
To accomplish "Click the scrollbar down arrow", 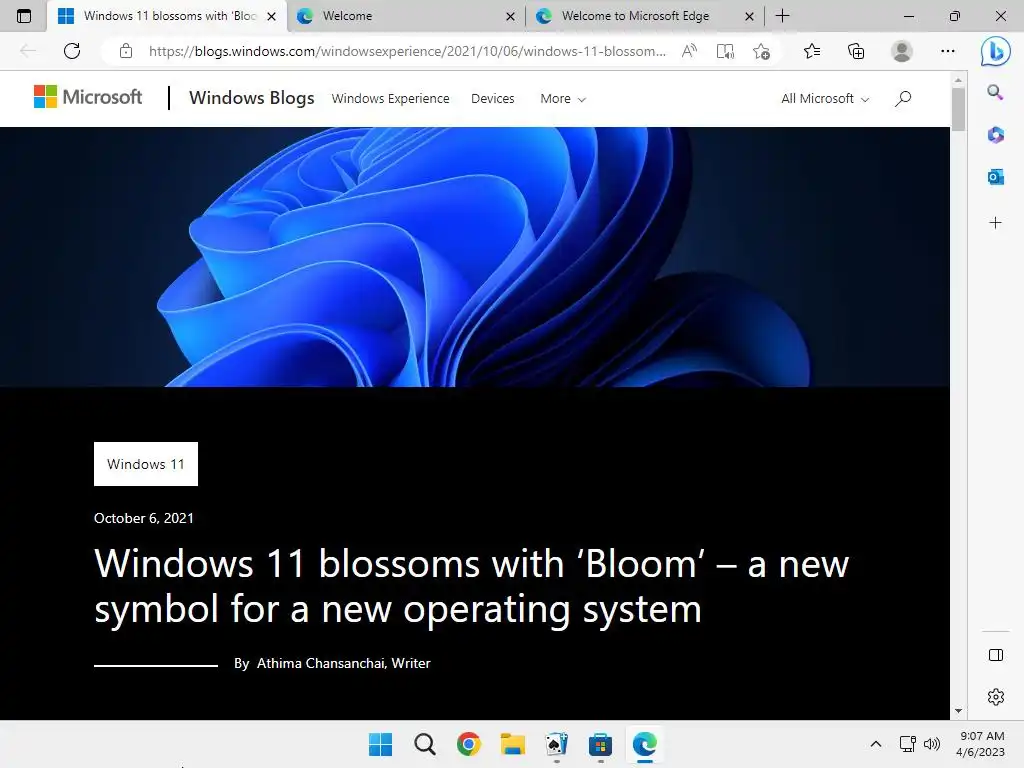I will [x=958, y=711].
